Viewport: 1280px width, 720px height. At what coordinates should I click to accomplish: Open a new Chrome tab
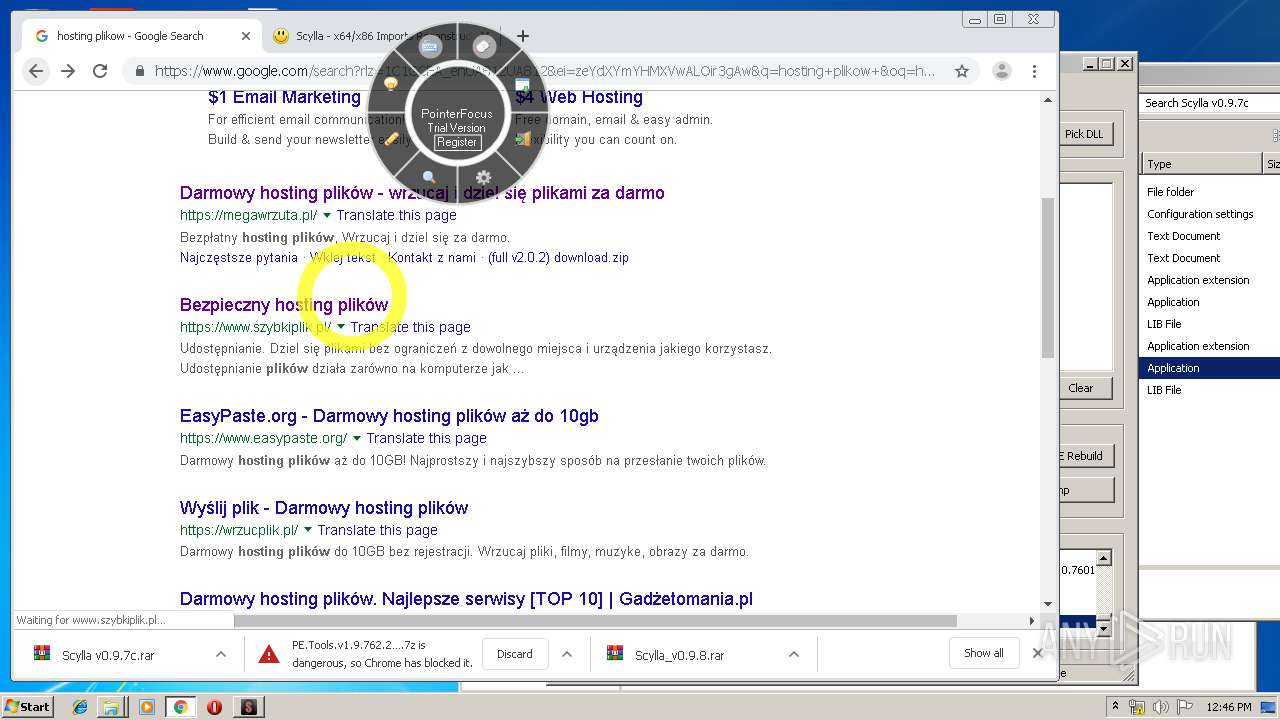tap(522, 36)
